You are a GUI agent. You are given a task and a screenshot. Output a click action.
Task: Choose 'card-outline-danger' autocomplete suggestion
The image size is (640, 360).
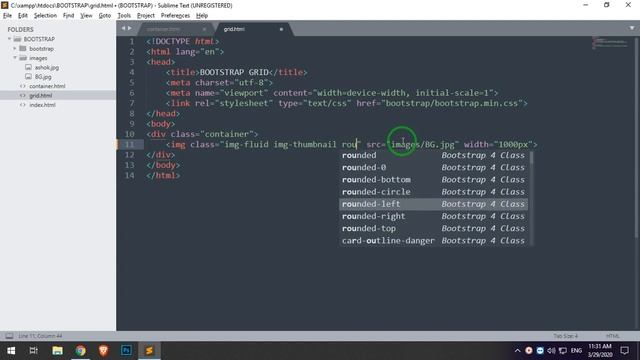pyautogui.click(x=433, y=241)
